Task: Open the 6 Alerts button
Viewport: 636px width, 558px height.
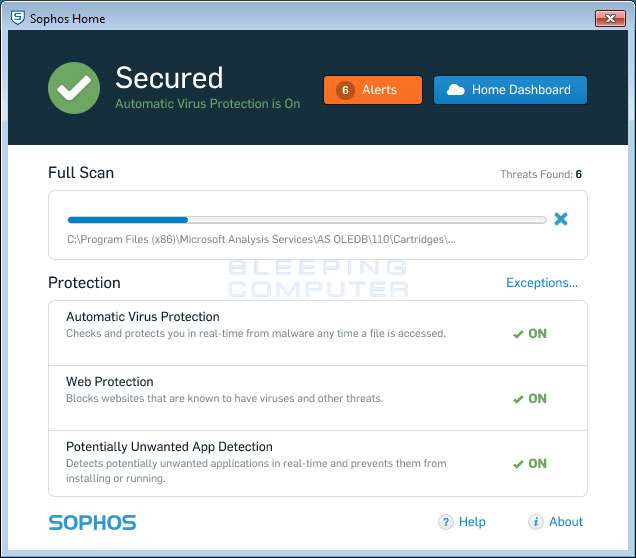Action: tap(373, 90)
